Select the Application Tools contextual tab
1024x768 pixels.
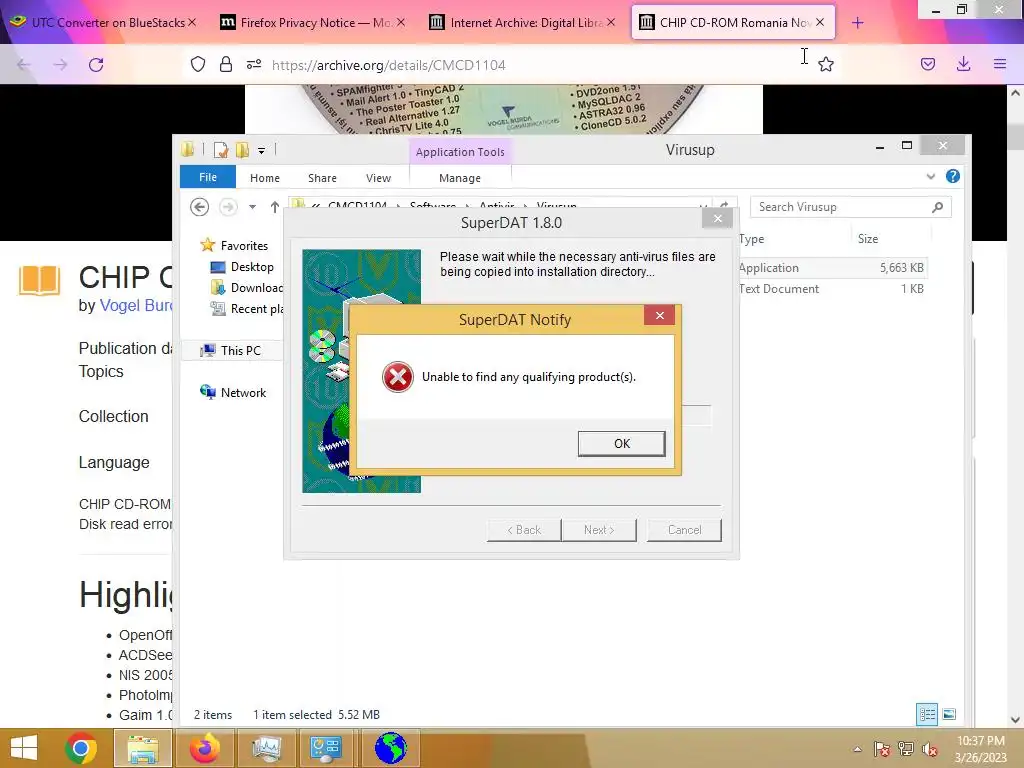click(460, 152)
